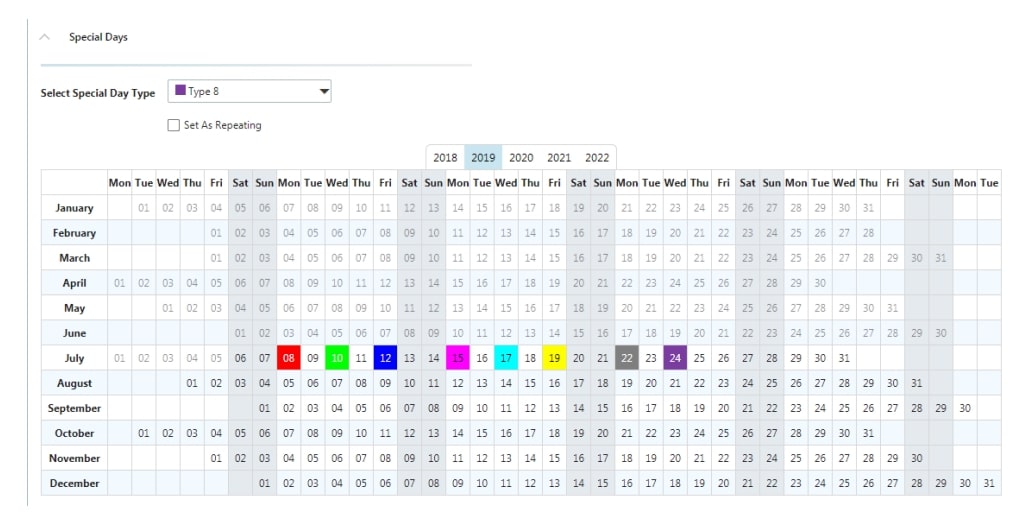1030x525 pixels.
Task: Open the 2021 year tab
Action: [559, 158]
